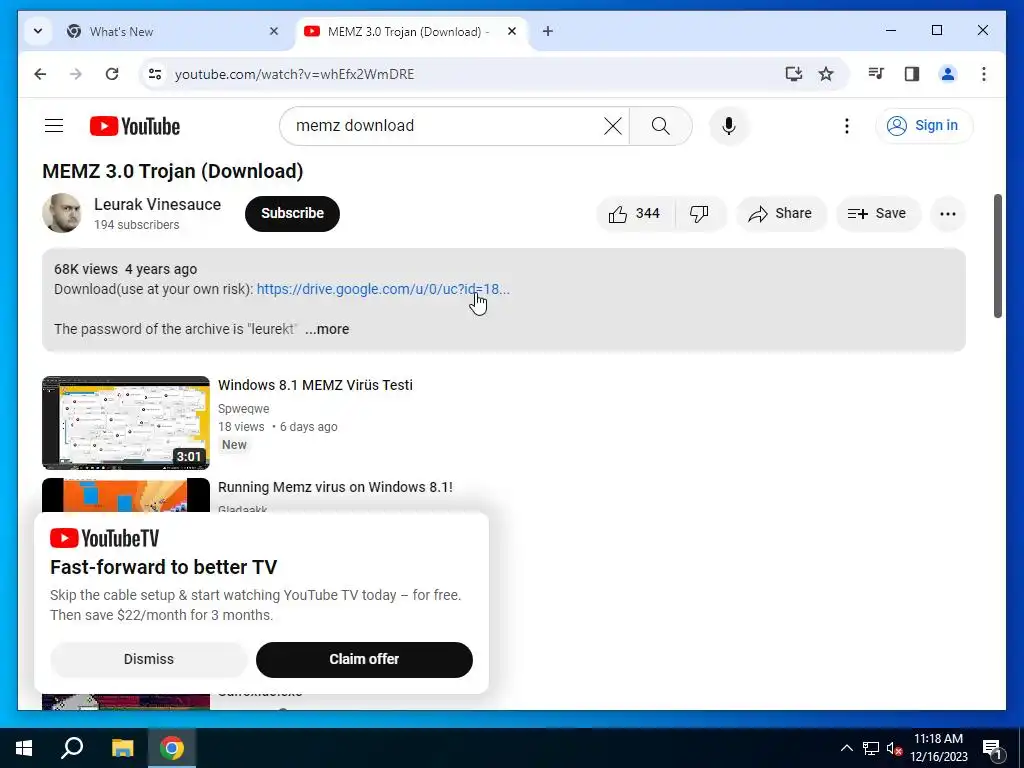Image resolution: width=1024 pixels, height=768 pixels.
Task: Open the Spweqwe channel name
Action: click(x=244, y=409)
